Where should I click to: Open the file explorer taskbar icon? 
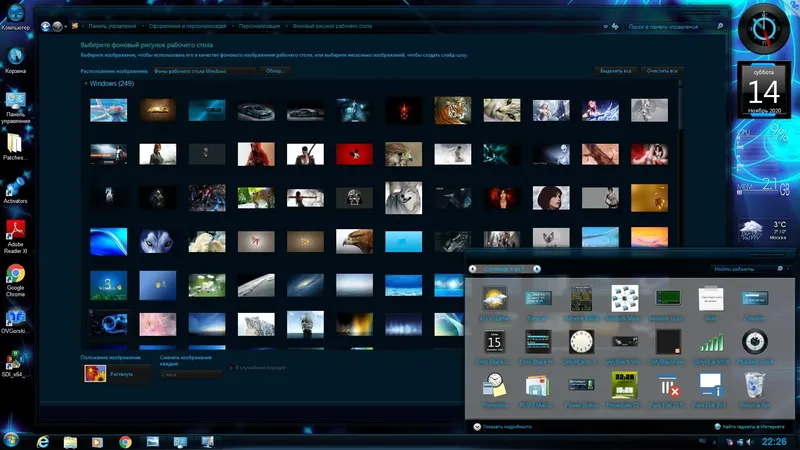pos(70,442)
